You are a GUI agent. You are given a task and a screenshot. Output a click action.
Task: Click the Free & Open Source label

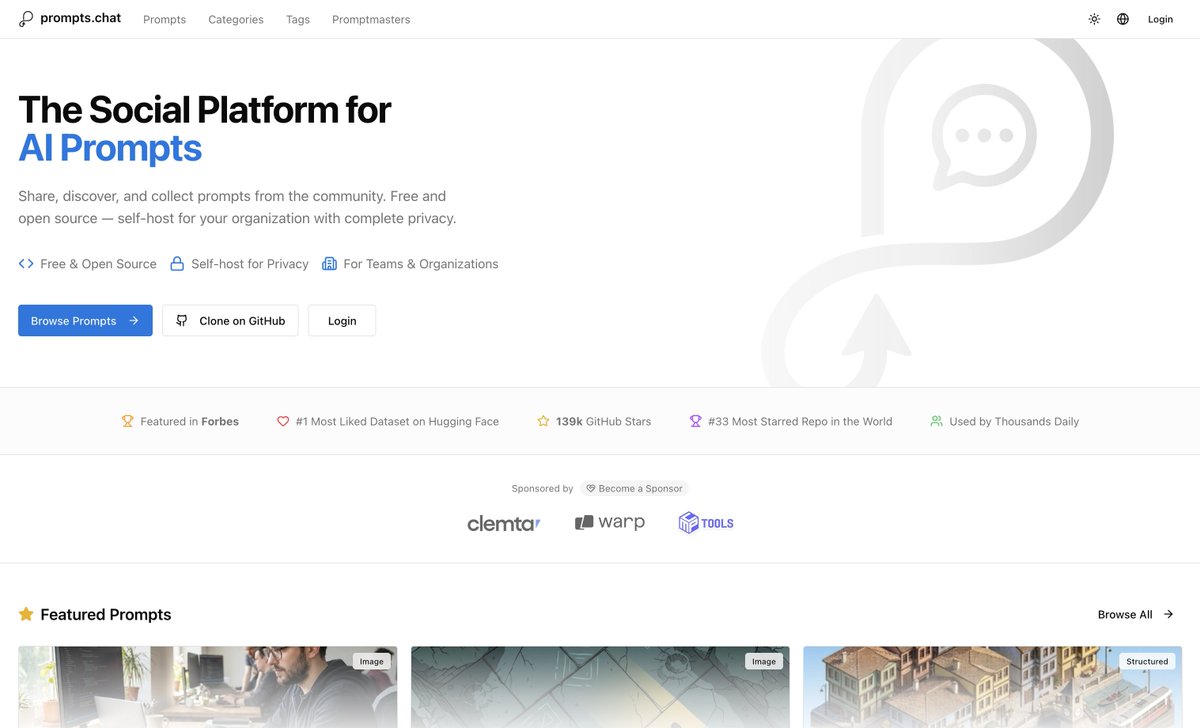coord(98,264)
